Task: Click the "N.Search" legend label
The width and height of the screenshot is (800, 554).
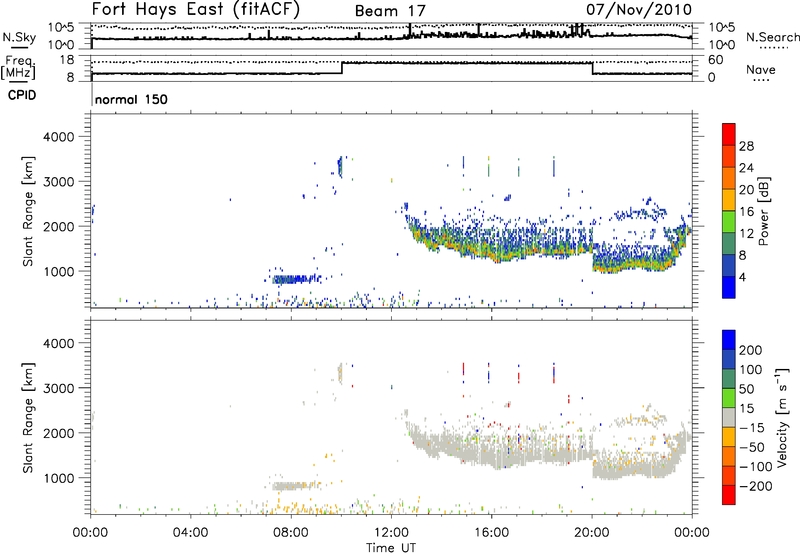Action: [x=772, y=37]
